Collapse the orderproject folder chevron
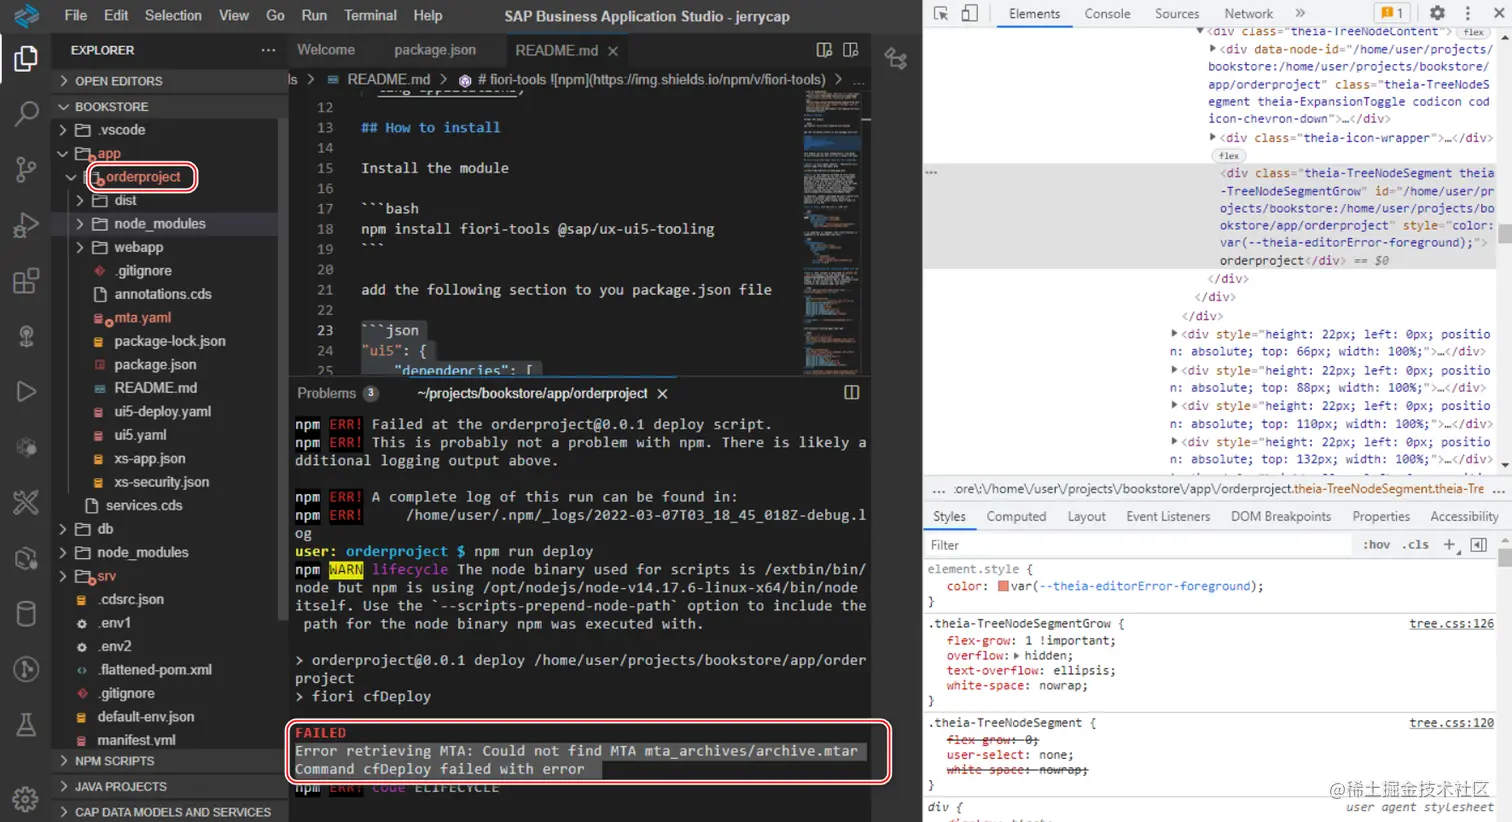1512x822 pixels. (71, 177)
